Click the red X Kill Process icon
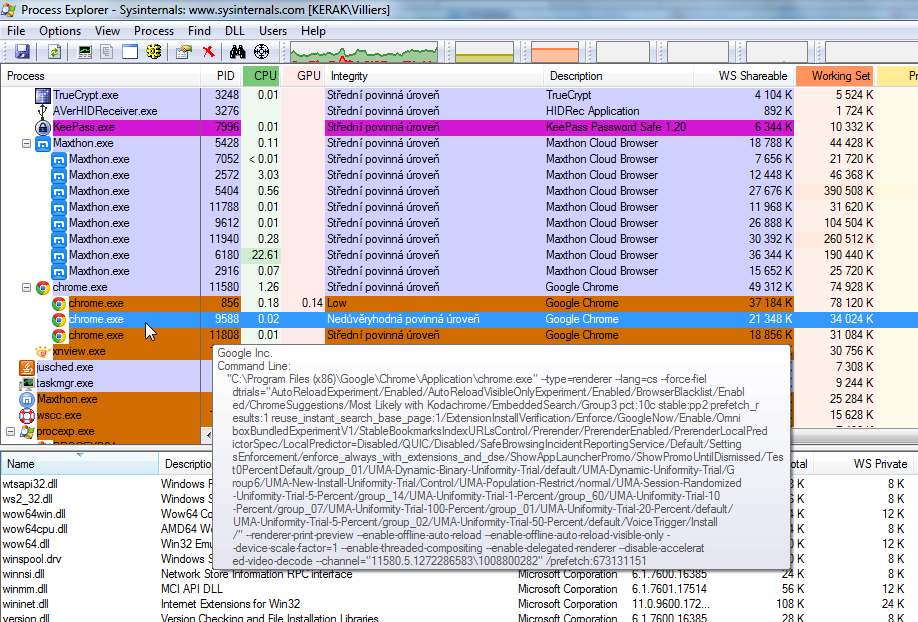Viewport: 918px width, 622px height. [208, 52]
